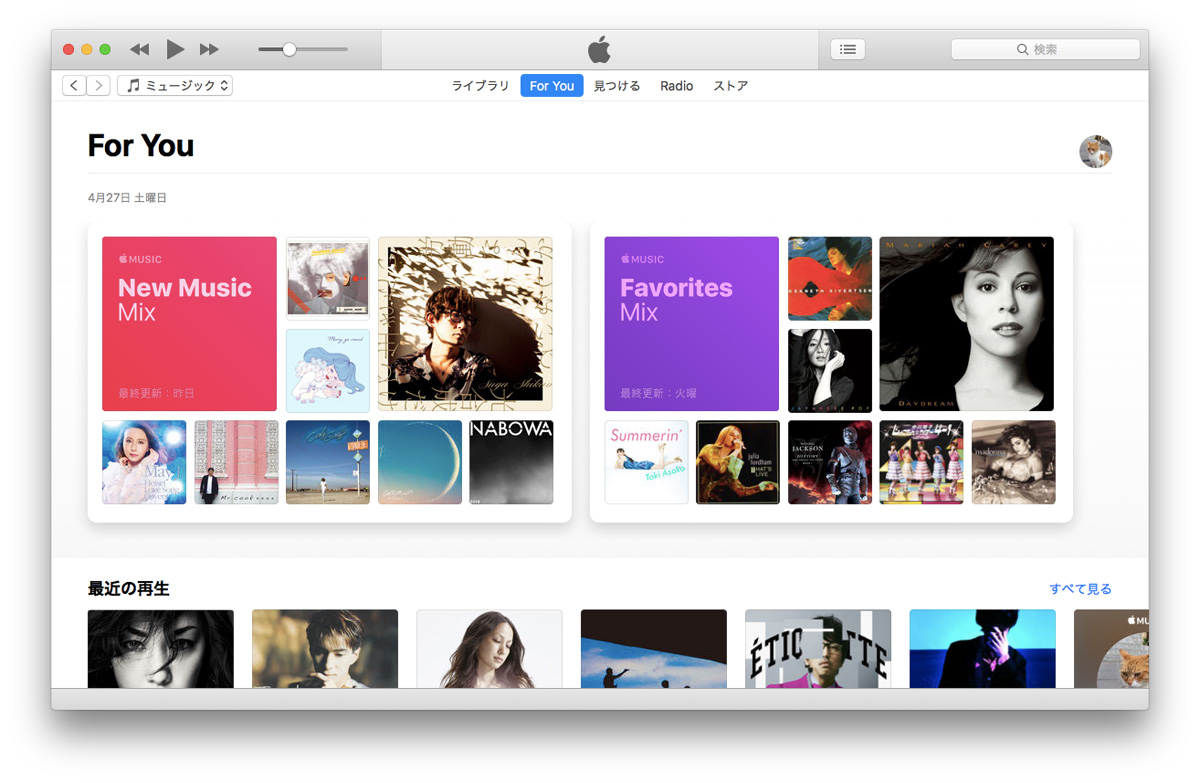Viewport: 1200px width, 783px height.
Task: Open the Up Next list button
Action: (x=848, y=49)
